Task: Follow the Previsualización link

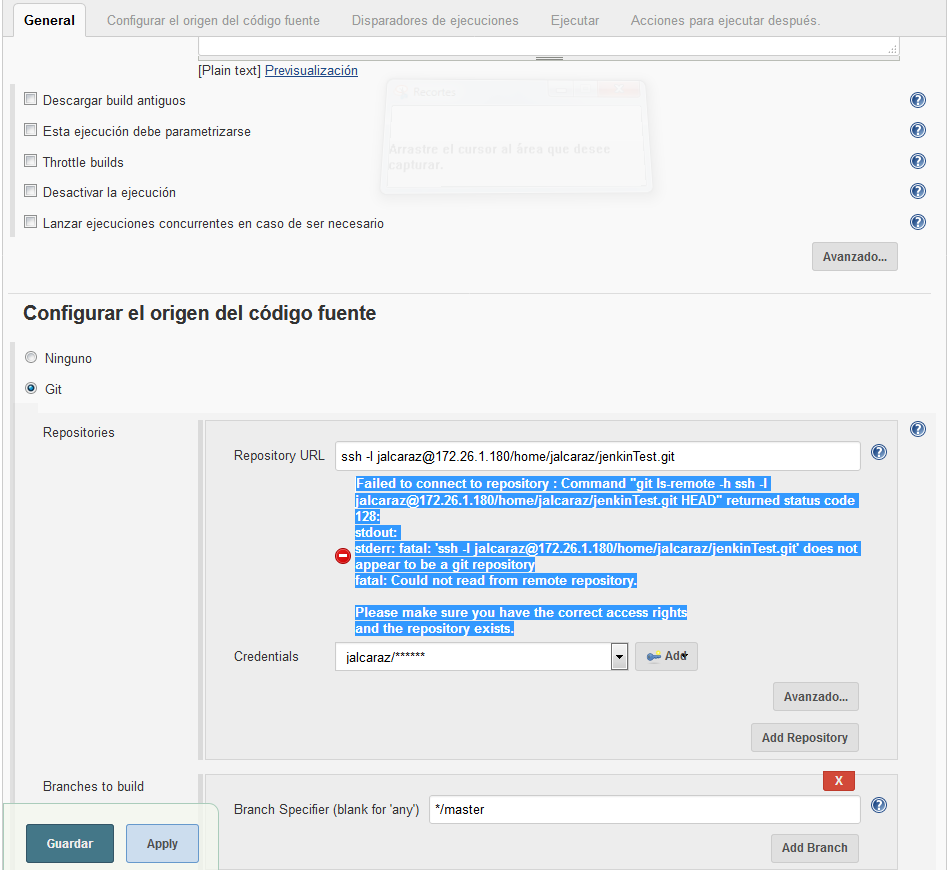Action: [311, 70]
